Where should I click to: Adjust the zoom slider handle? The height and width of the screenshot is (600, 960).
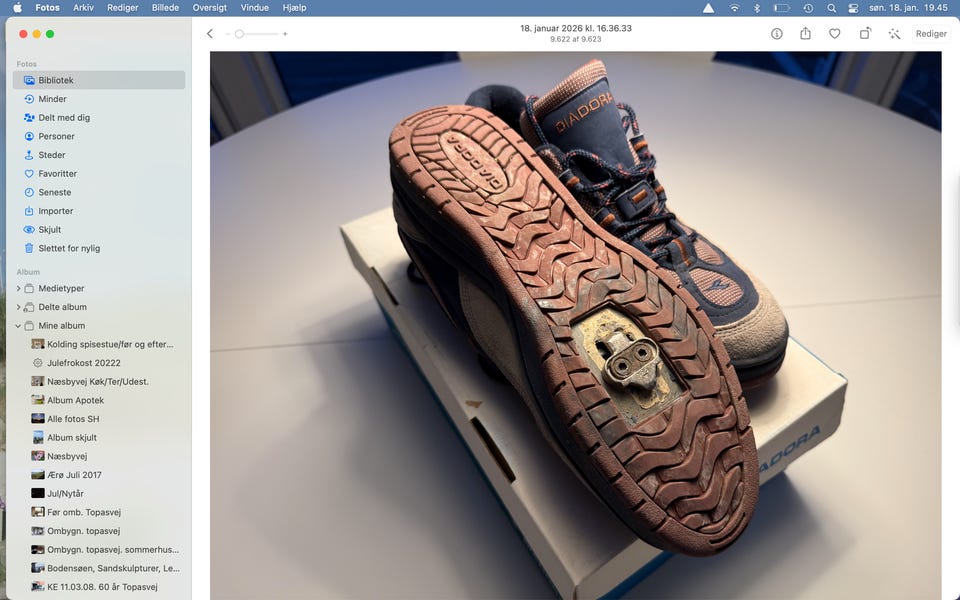(x=239, y=34)
